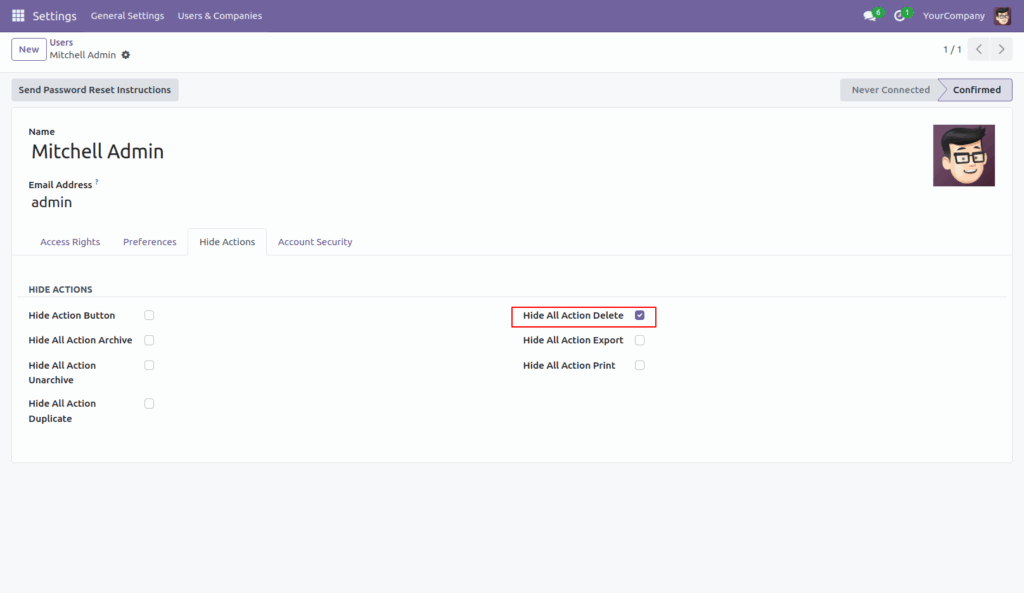The width and height of the screenshot is (1024, 593).
Task: Enable Hide All Action Print
Action: (639, 364)
